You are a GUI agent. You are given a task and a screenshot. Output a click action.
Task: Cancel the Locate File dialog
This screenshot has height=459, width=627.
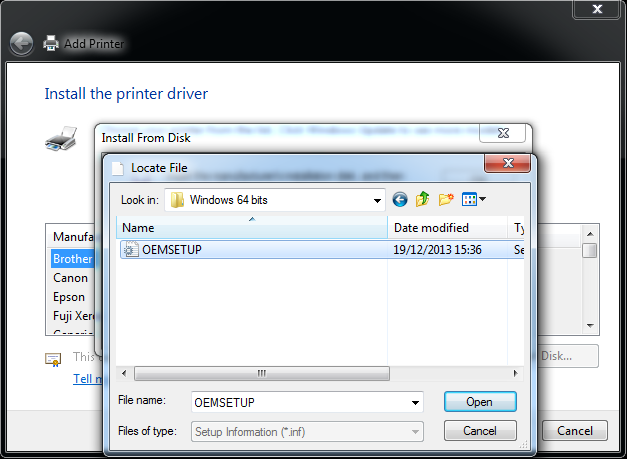click(479, 431)
